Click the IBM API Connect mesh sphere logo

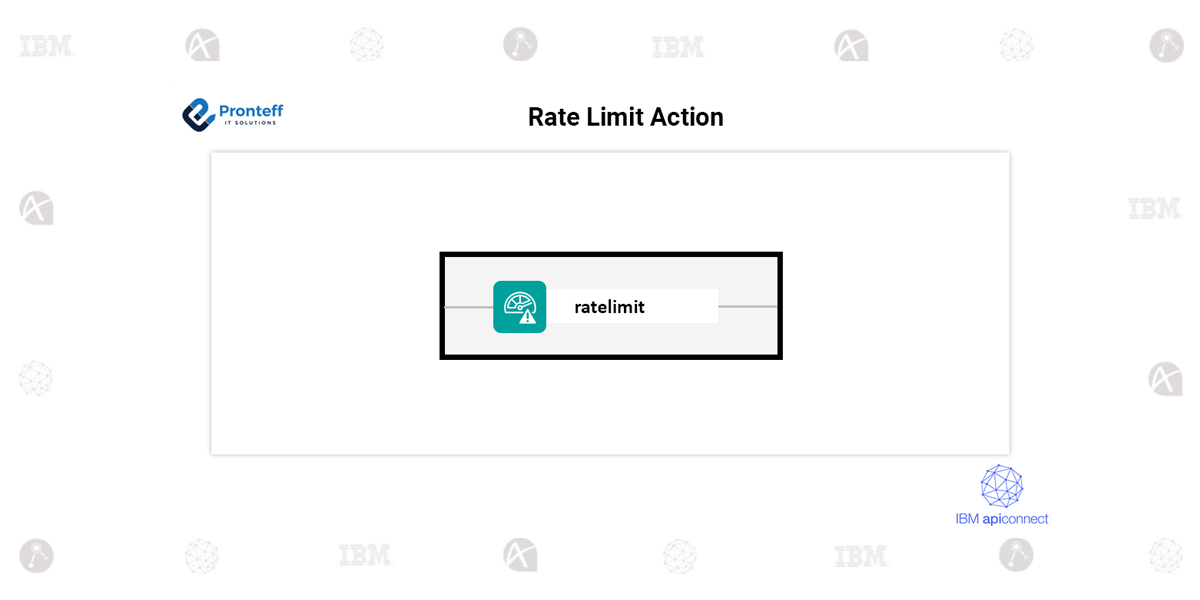[x=1001, y=486]
